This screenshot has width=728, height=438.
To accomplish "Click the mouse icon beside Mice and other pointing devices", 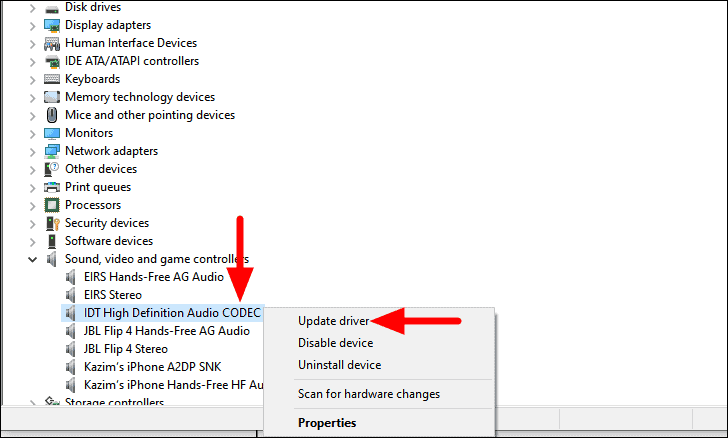I will pos(52,115).
